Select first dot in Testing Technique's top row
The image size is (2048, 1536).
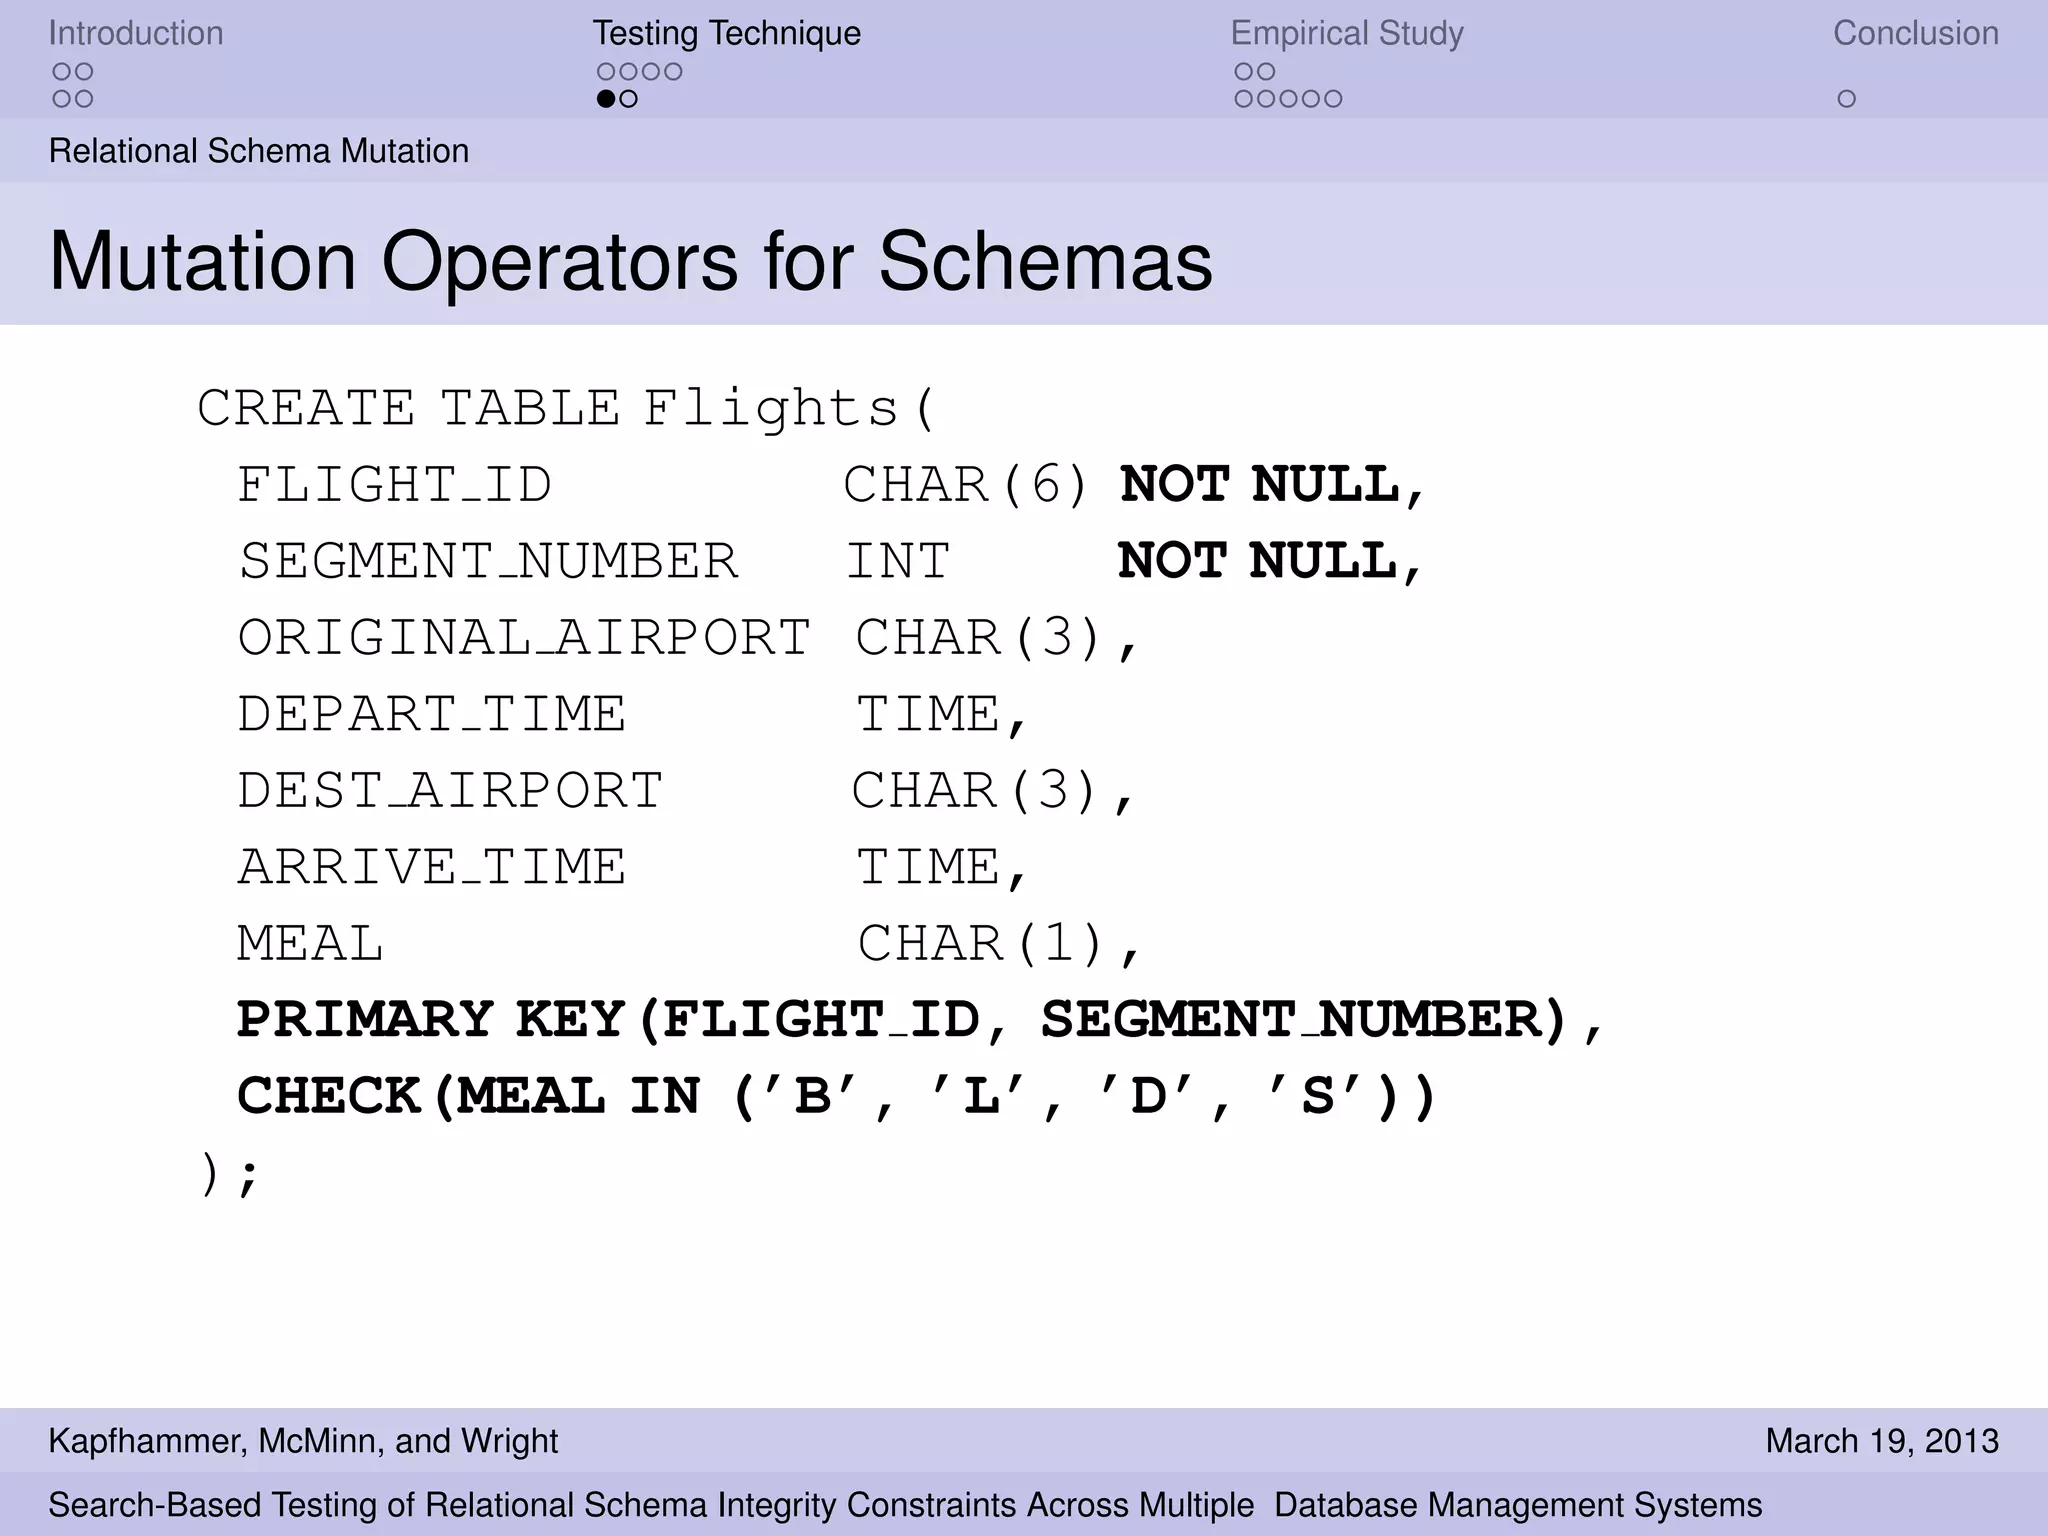[x=605, y=72]
